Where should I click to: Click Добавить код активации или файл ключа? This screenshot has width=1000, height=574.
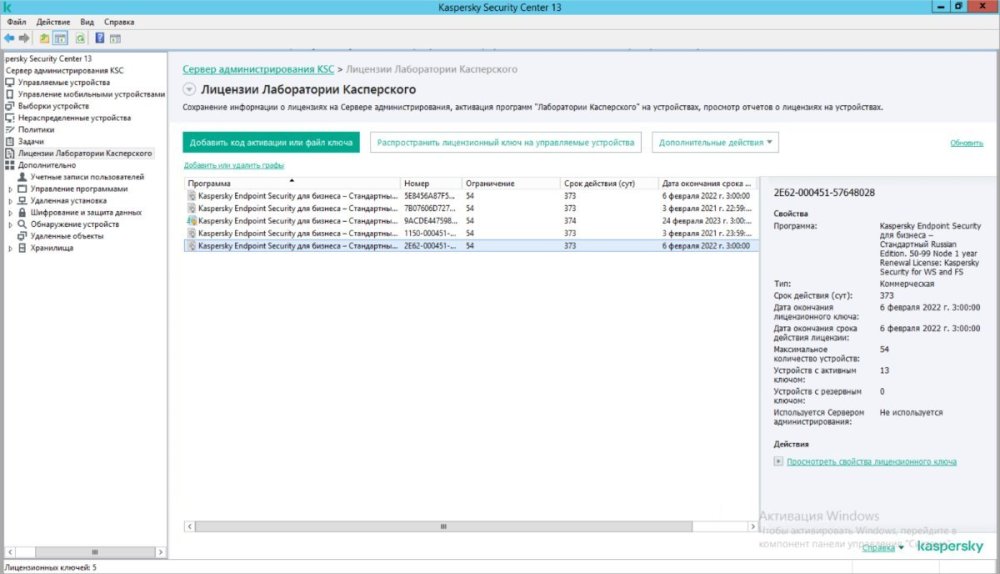pos(271,143)
